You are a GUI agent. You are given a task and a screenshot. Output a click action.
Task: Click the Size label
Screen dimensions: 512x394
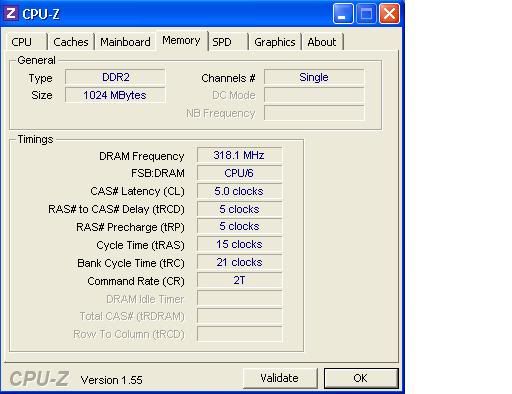[42, 95]
